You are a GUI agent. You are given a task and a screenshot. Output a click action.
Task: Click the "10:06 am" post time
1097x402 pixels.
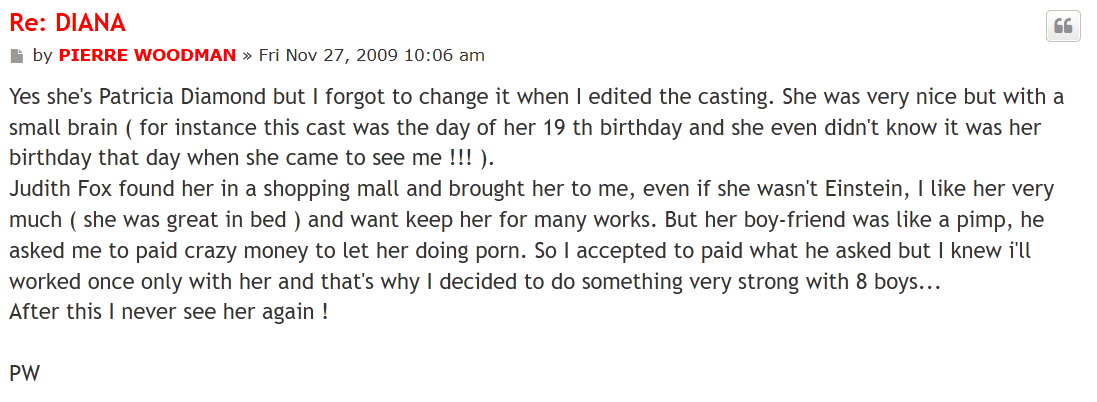[446, 55]
